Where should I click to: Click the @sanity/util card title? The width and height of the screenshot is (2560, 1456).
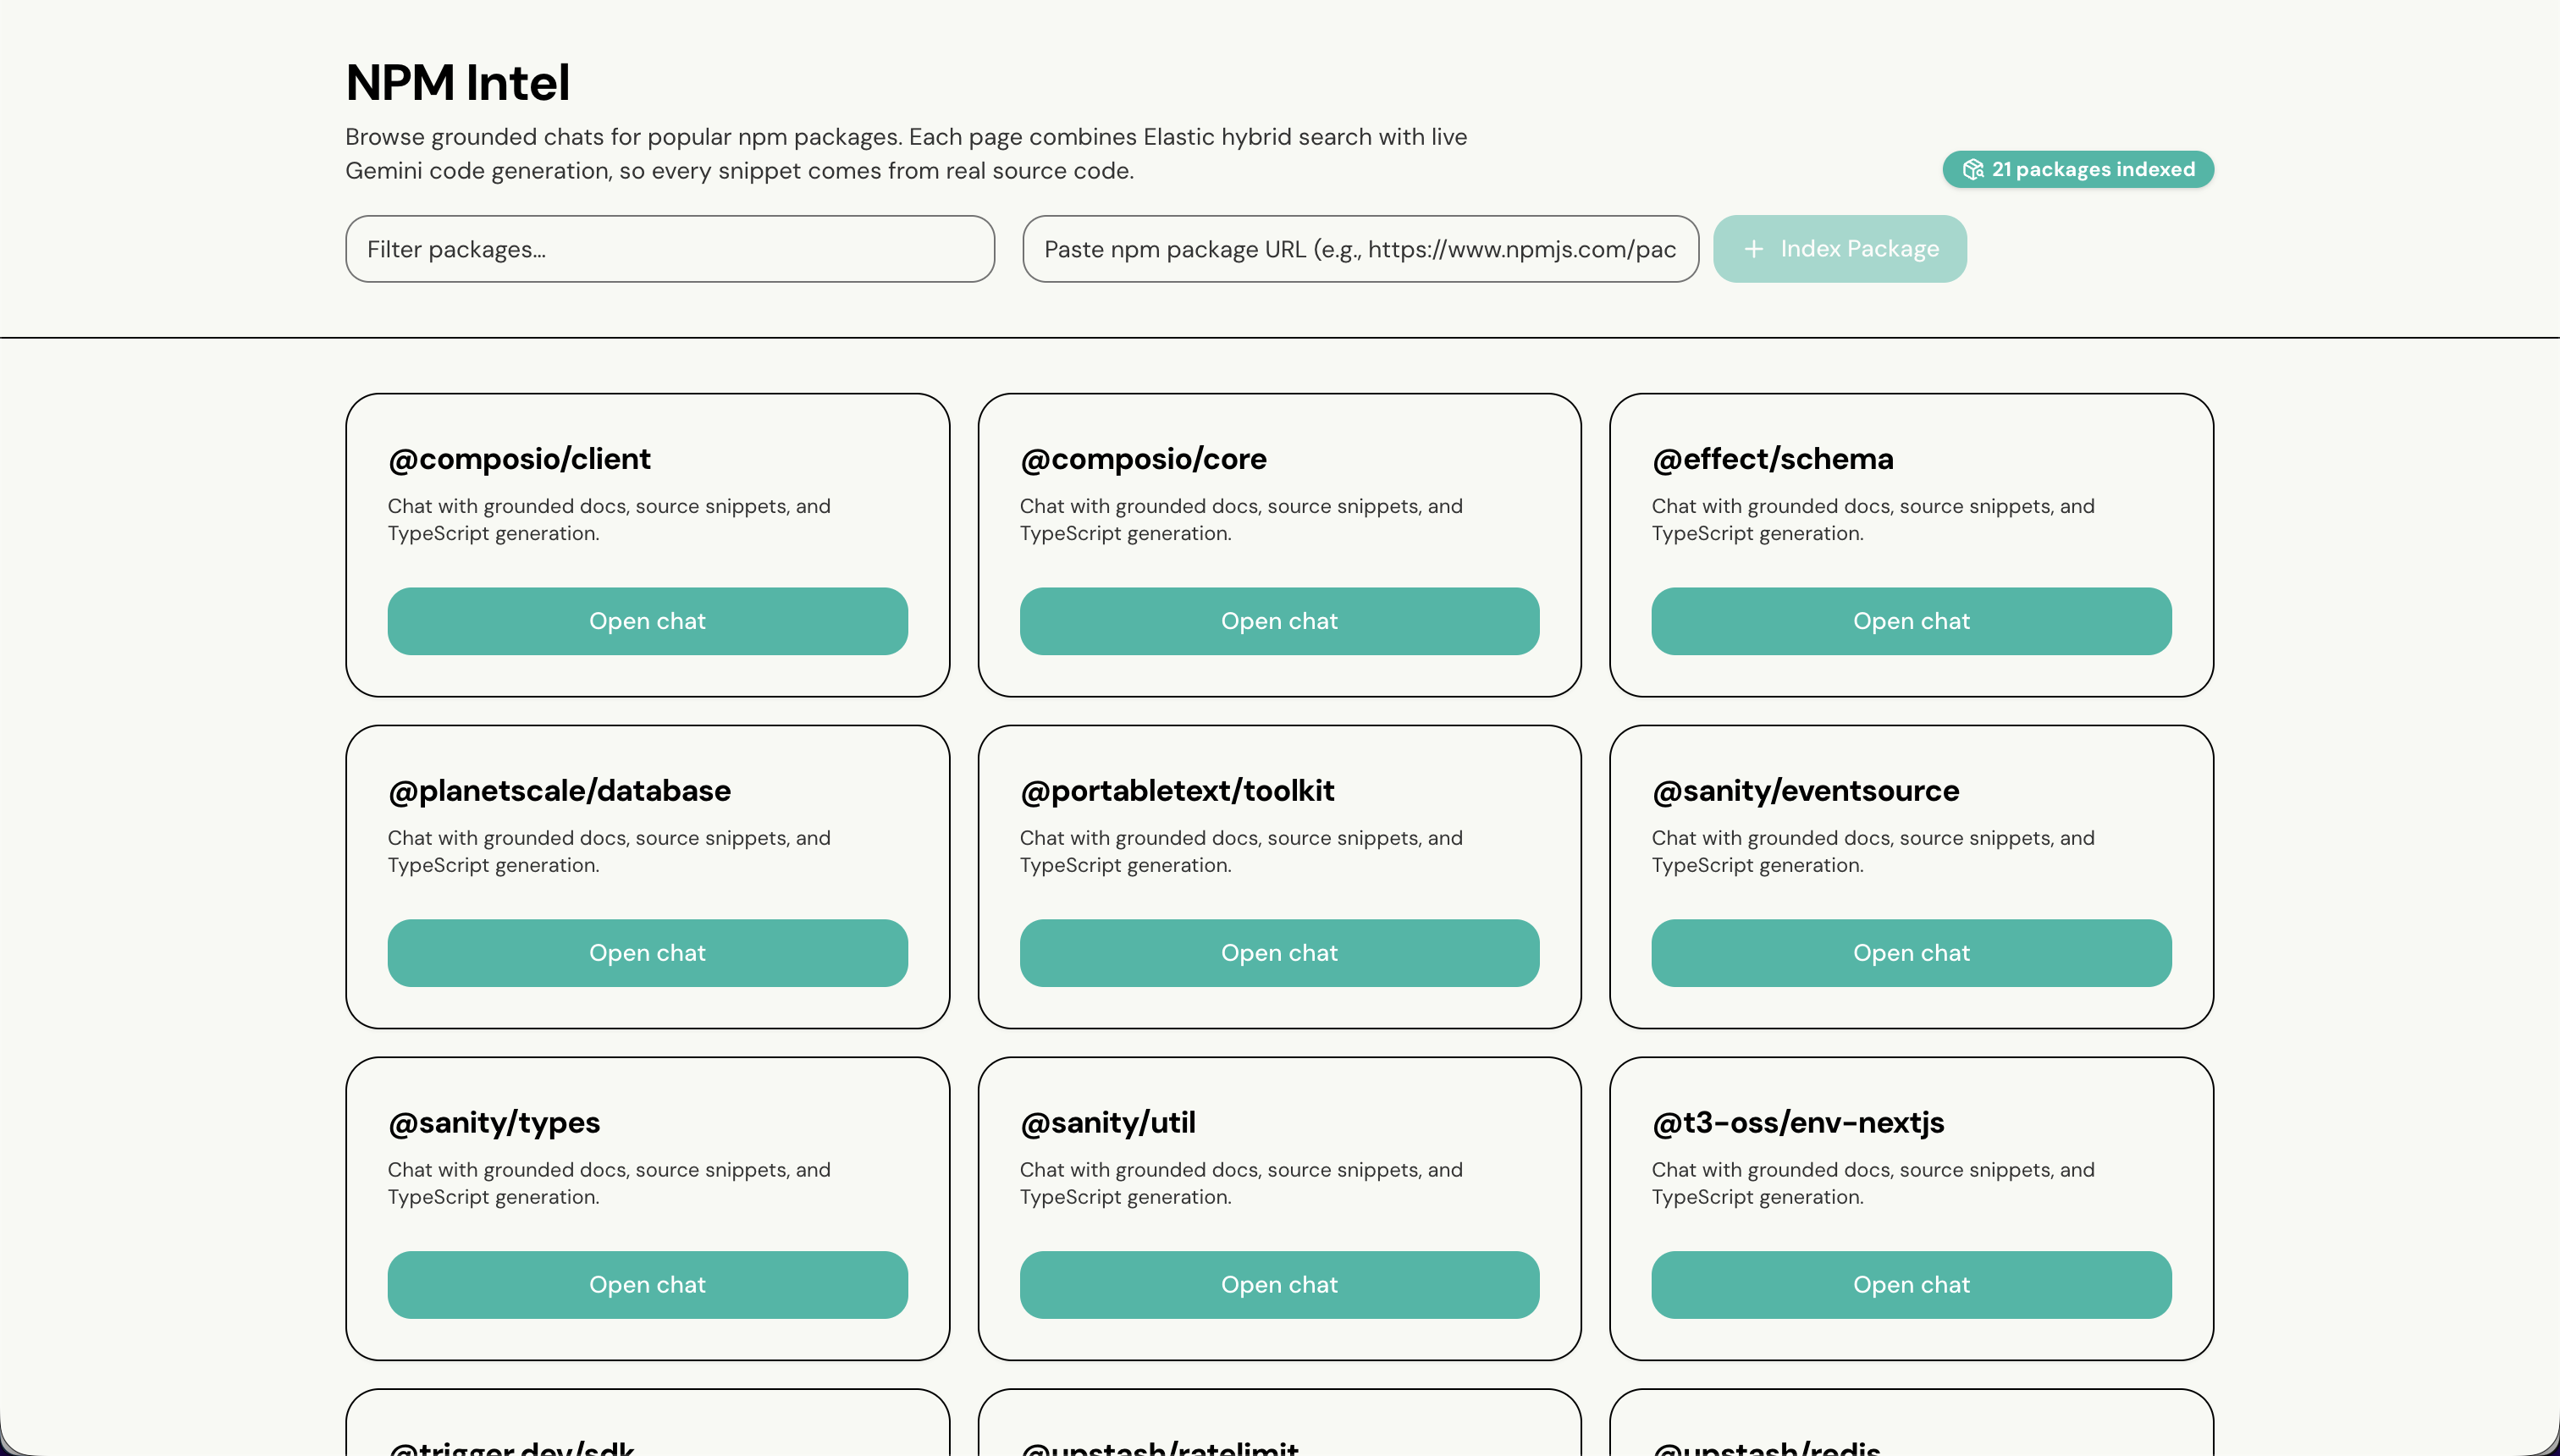(x=1107, y=1123)
